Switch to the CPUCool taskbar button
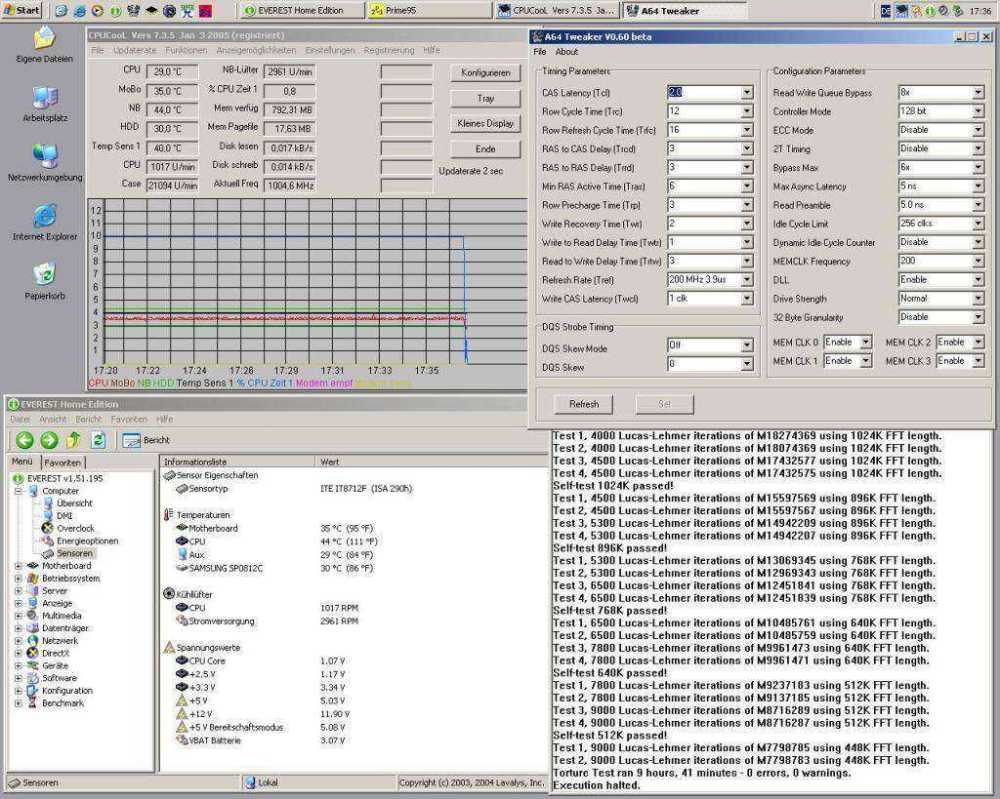Image resolution: width=1000 pixels, height=799 pixels. click(x=557, y=11)
